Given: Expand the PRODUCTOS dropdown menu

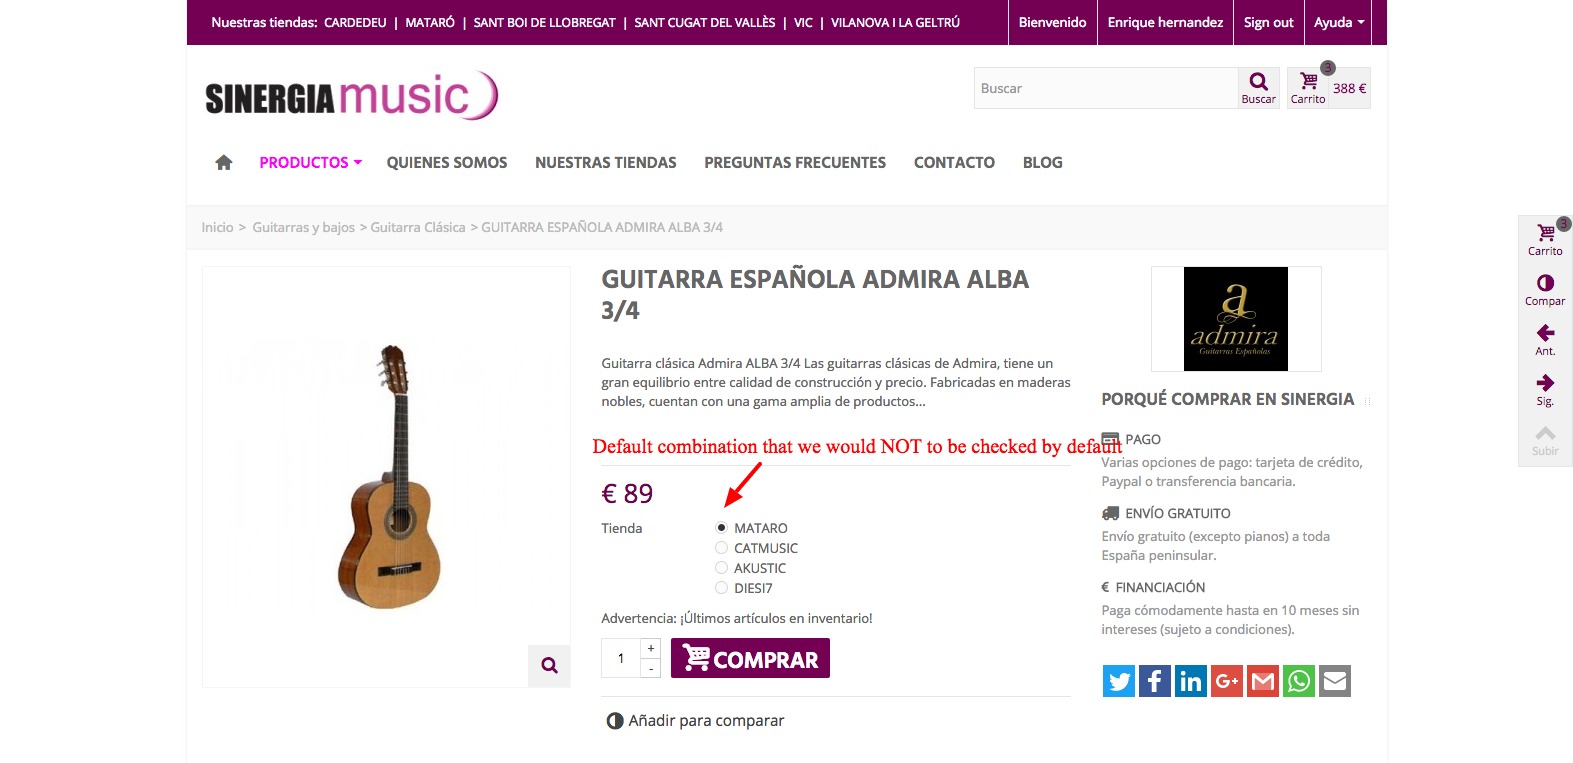Looking at the screenshot, I should pos(310,162).
